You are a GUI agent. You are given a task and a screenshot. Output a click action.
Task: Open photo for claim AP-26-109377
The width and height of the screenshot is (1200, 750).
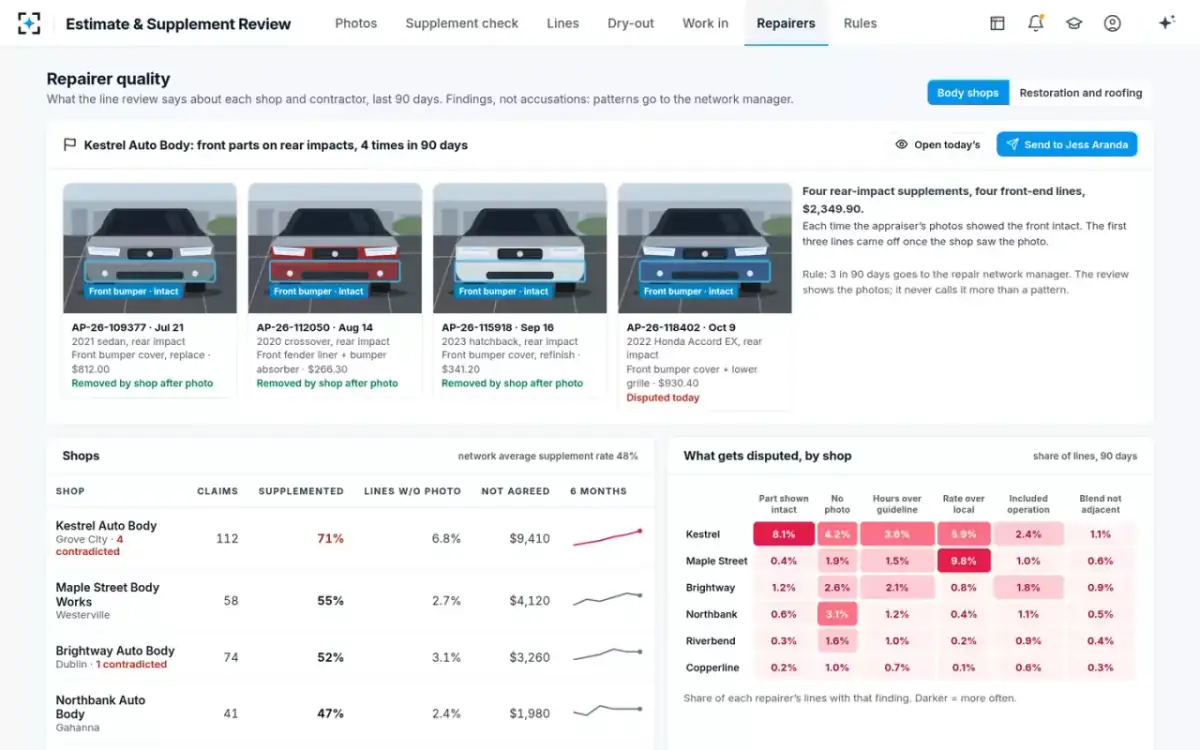pos(150,248)
